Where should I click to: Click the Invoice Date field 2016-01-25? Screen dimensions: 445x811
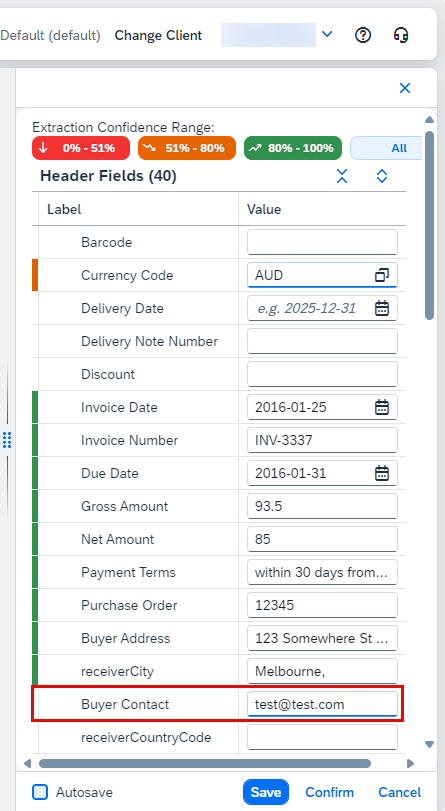(322, 408)
